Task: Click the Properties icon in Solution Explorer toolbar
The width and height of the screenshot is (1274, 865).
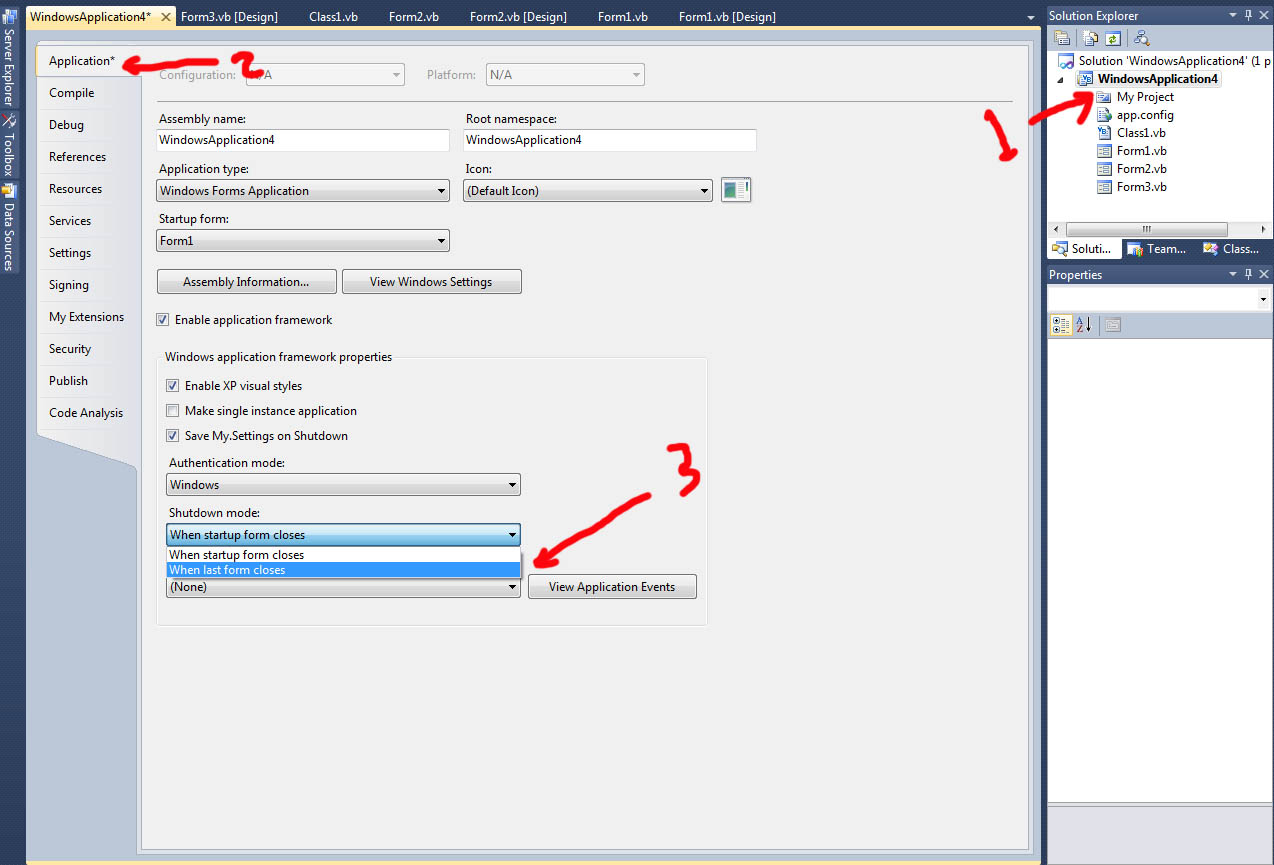Action: point(1062,39)
